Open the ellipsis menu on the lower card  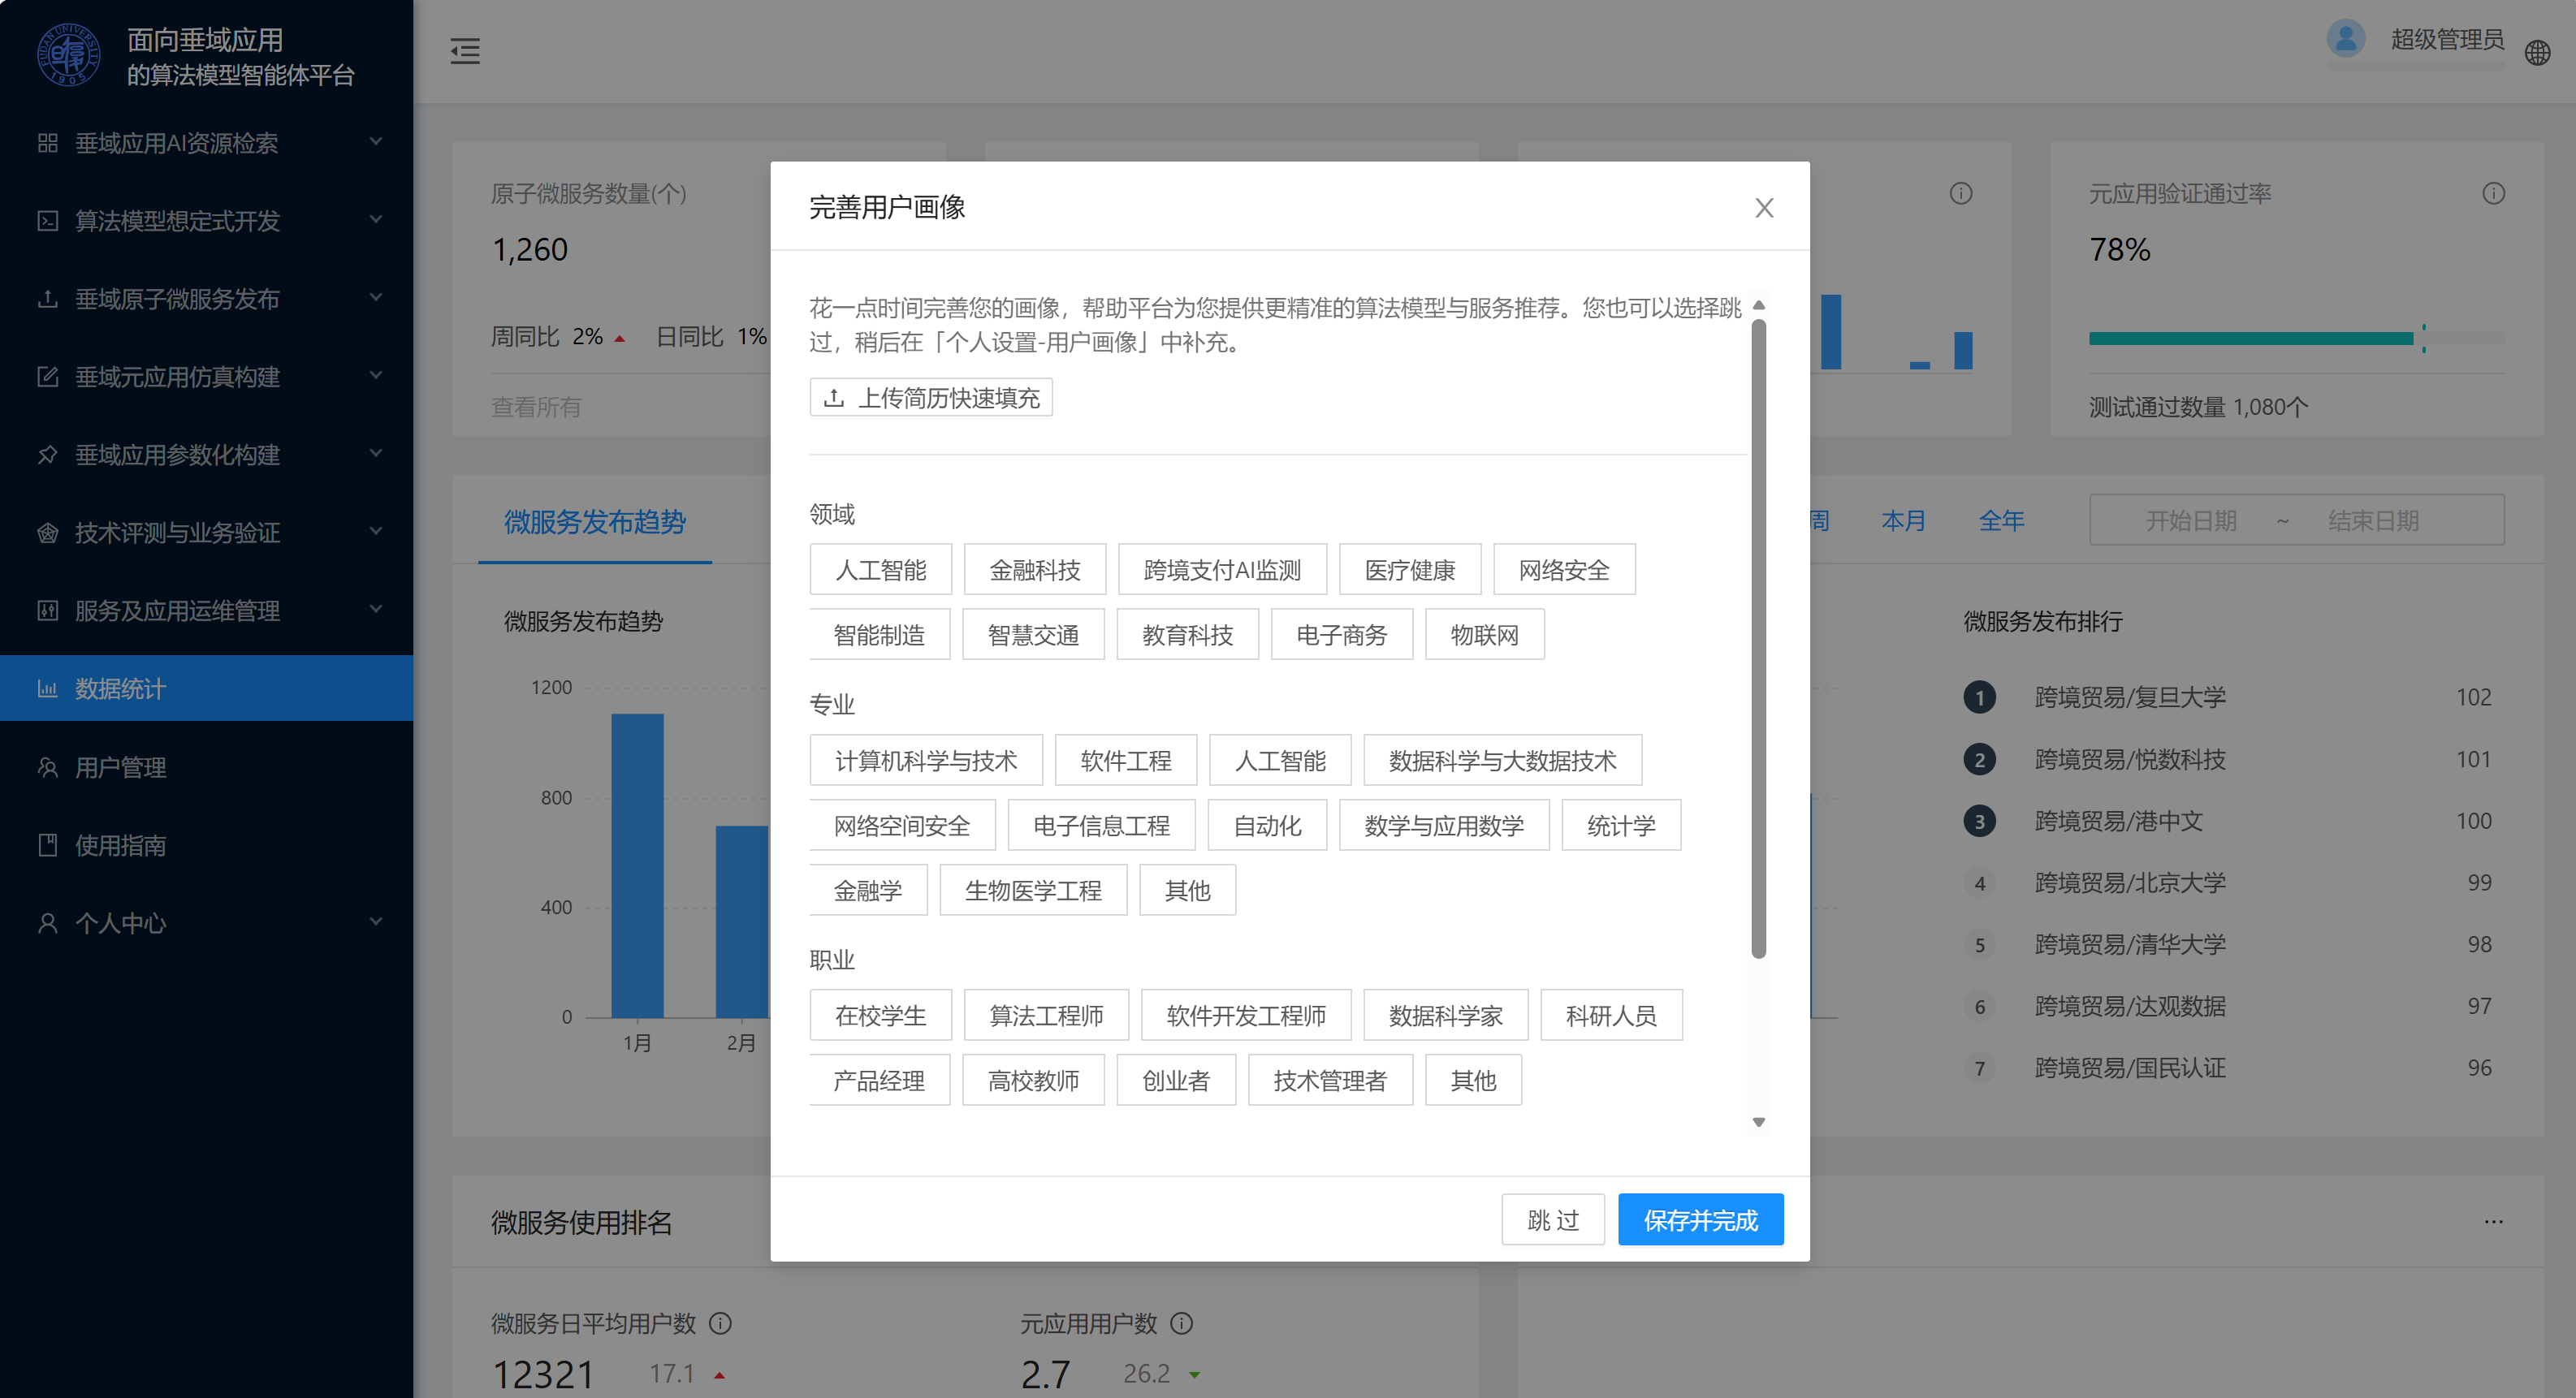(x=2493, y=1221)
